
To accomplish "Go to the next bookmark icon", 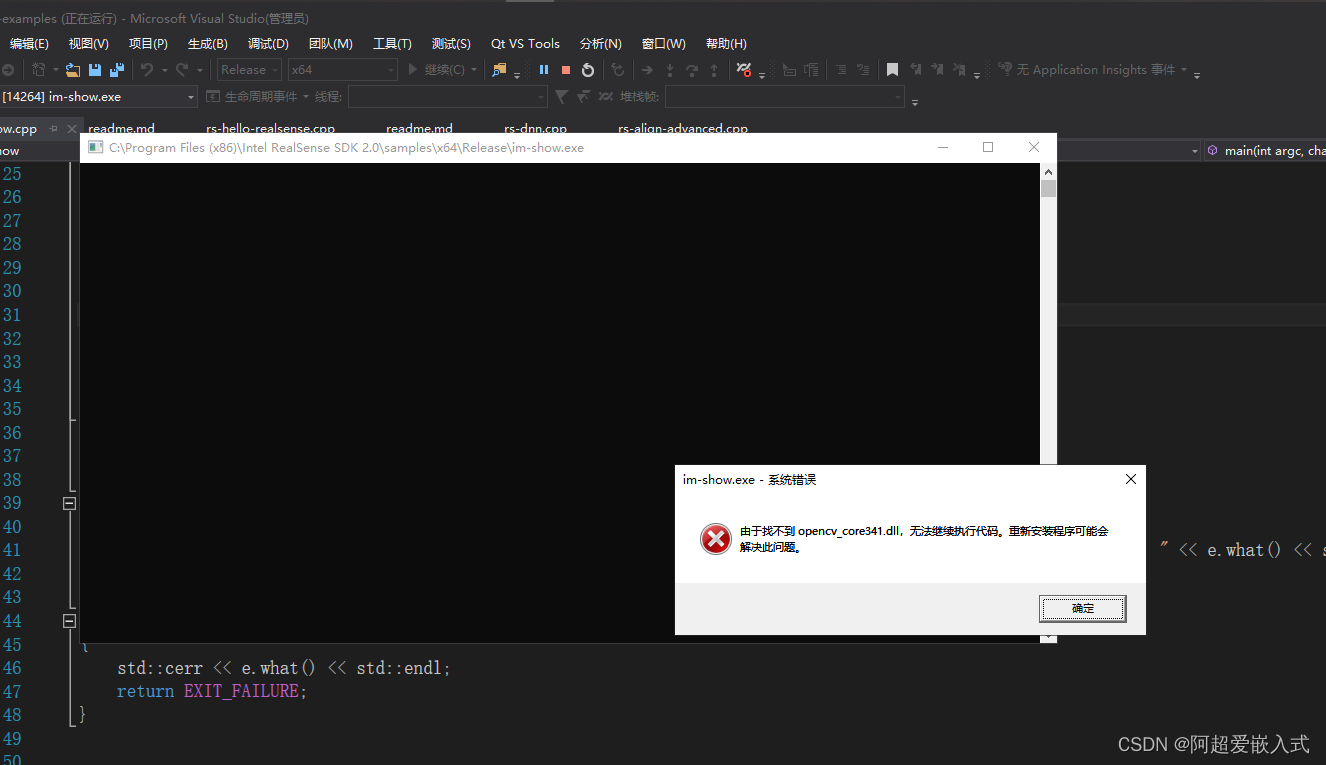I will [x=937, y=70].
